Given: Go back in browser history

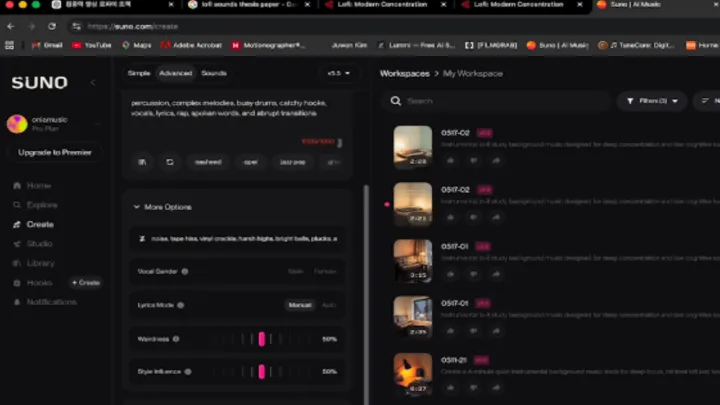Looking at the screenshot, I should coord(11,27).
